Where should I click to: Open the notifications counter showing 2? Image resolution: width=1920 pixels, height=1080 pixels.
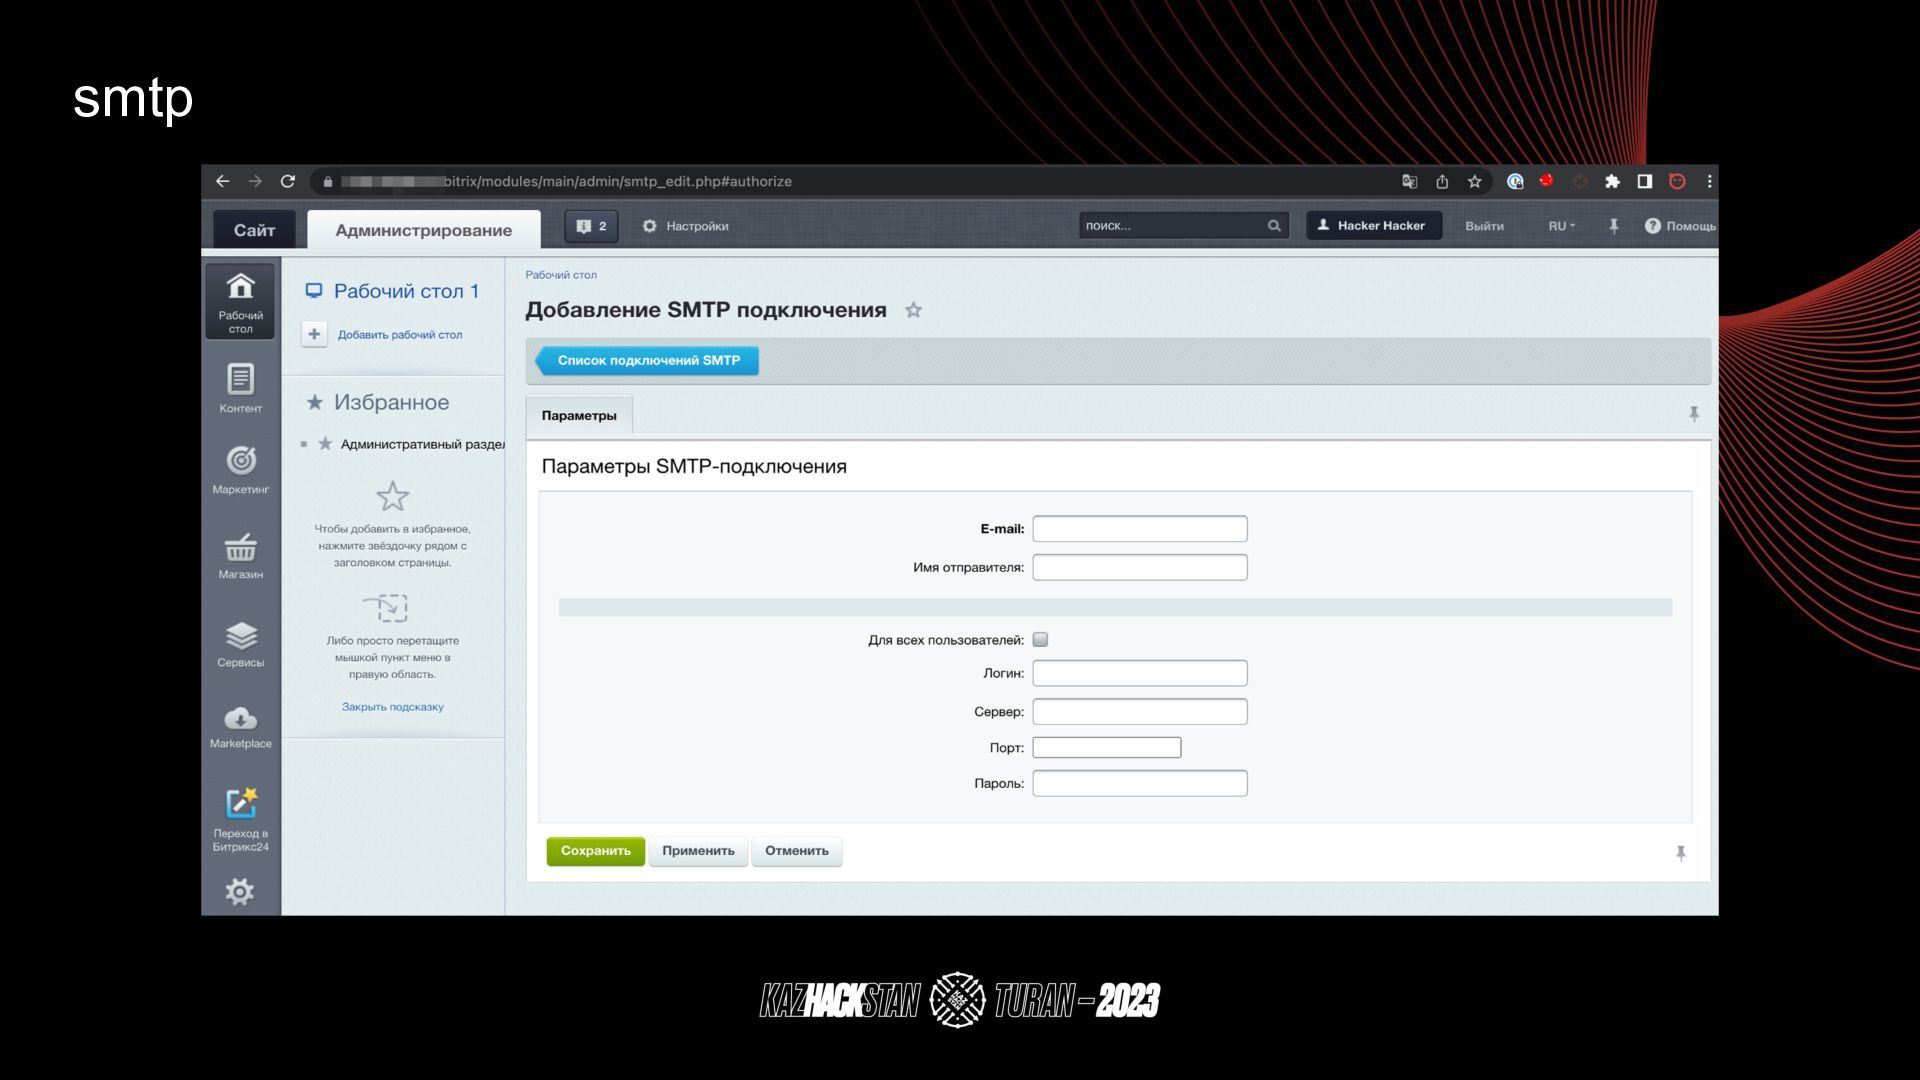click(591, 226)
